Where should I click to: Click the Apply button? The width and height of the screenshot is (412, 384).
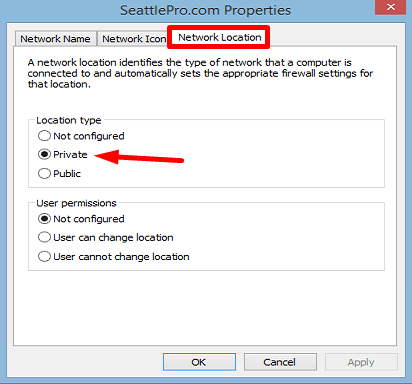(x=361, y=362)
